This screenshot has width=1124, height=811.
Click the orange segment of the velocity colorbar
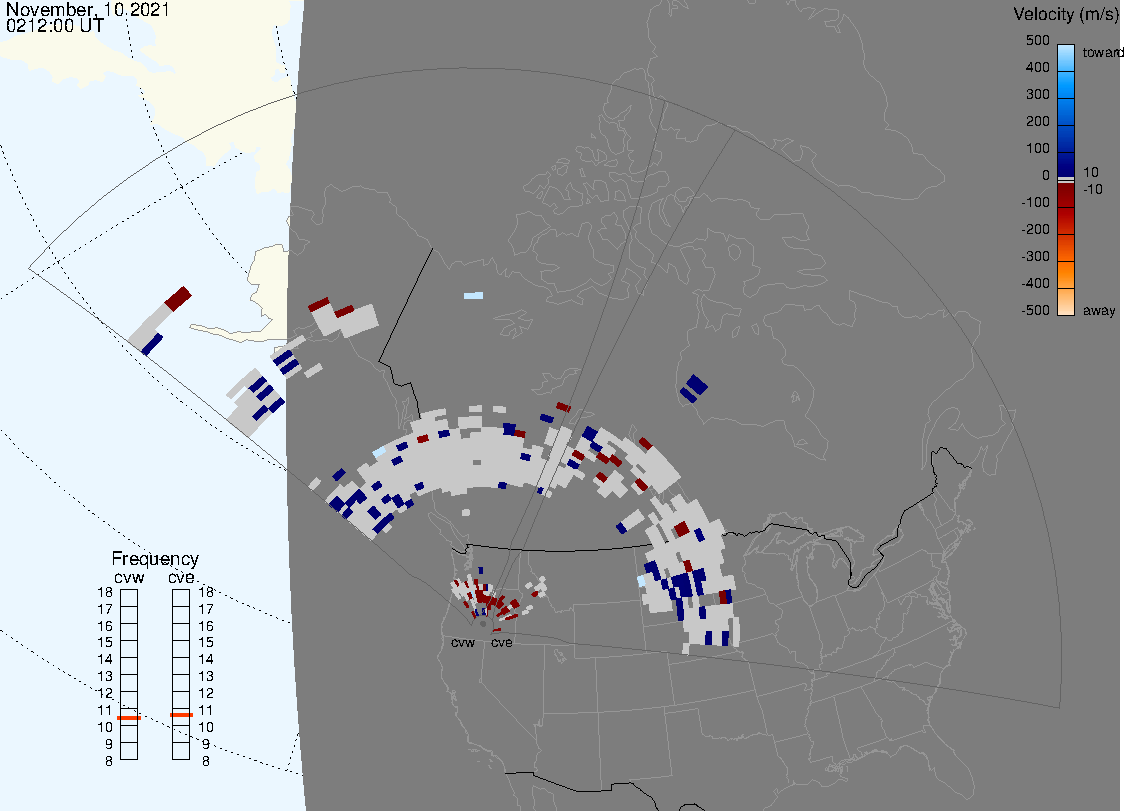pyautogui.click(x=1066, y=274)
